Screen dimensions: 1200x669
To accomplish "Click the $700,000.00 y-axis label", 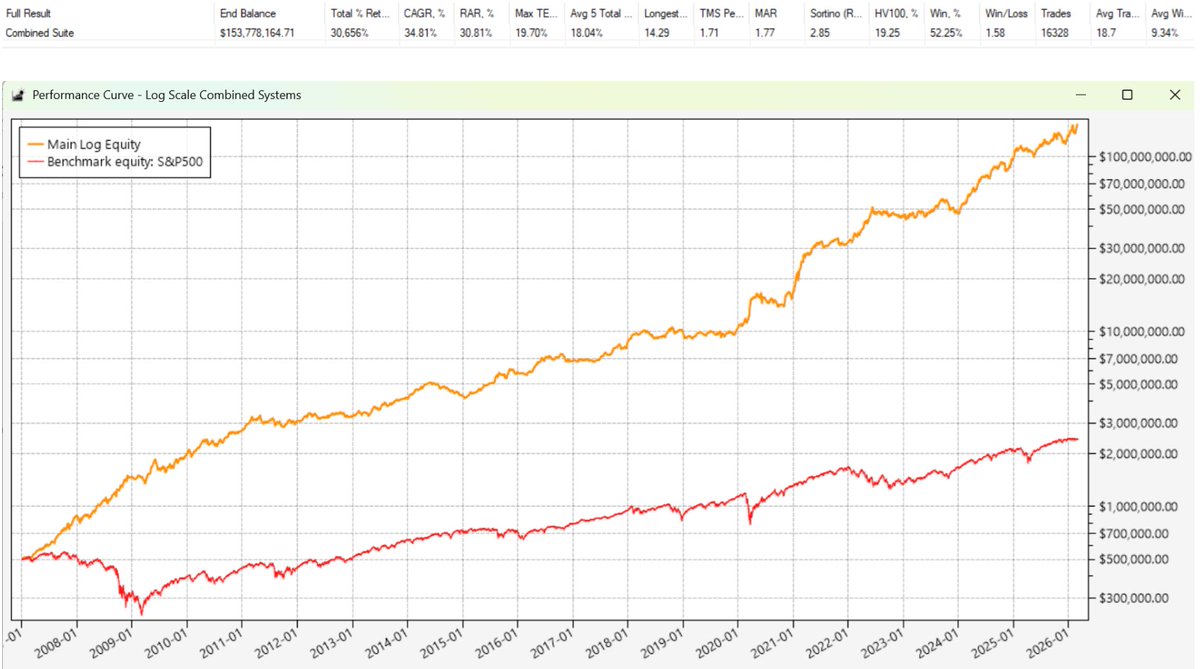I will click(1134, 534).
